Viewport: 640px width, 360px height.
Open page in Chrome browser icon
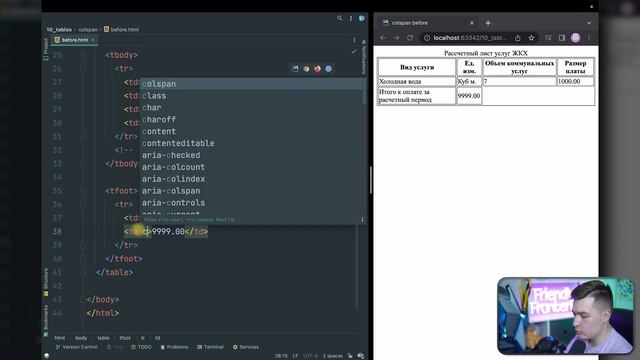click(x=306, y=69)
